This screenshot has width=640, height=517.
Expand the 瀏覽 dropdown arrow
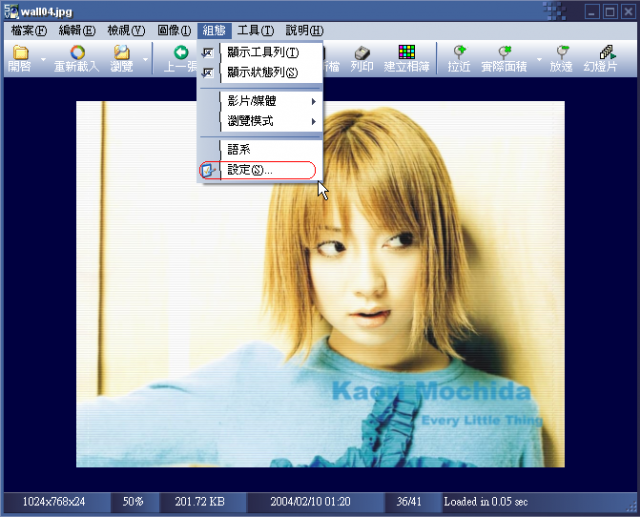[x=145, y=60]
